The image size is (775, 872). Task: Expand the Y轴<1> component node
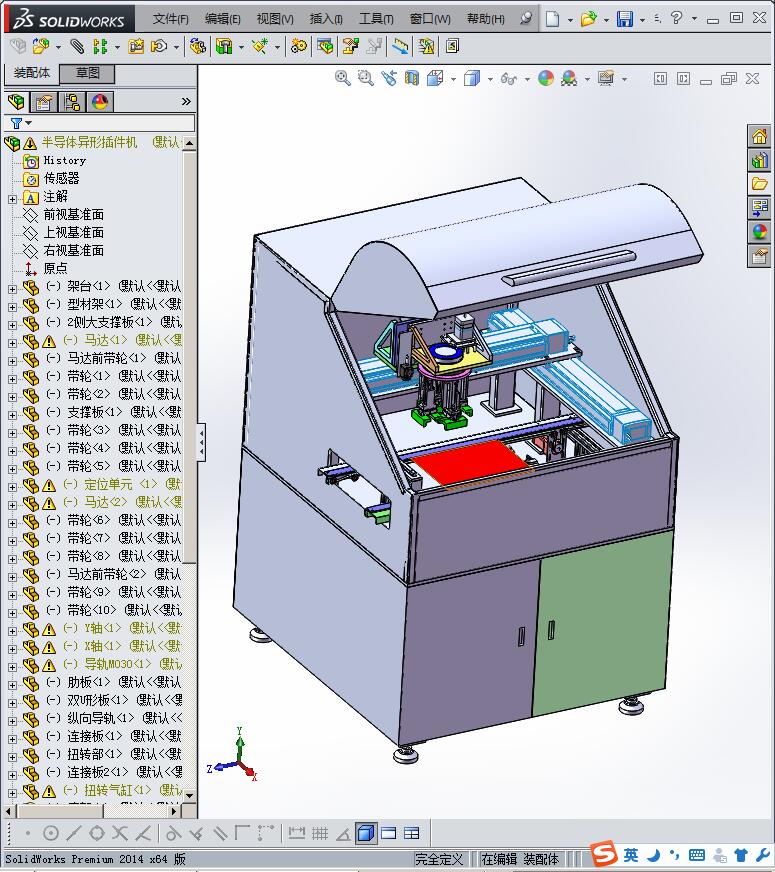click(12, 631)
